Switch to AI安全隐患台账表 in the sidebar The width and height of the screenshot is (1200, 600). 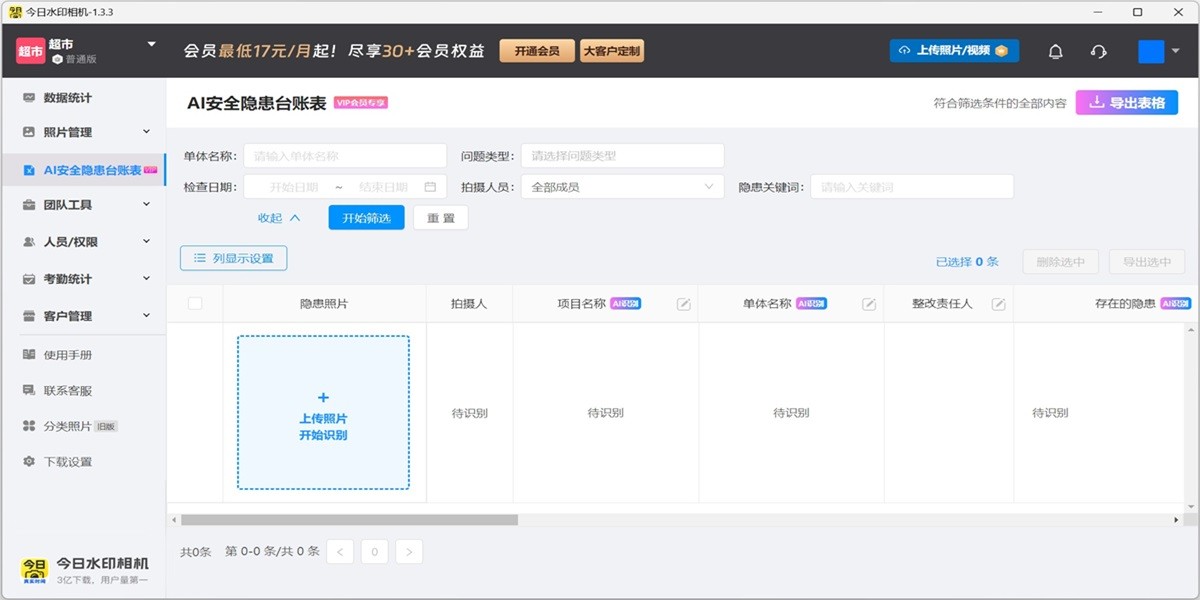pyautogui.click(x=28, y=168)
